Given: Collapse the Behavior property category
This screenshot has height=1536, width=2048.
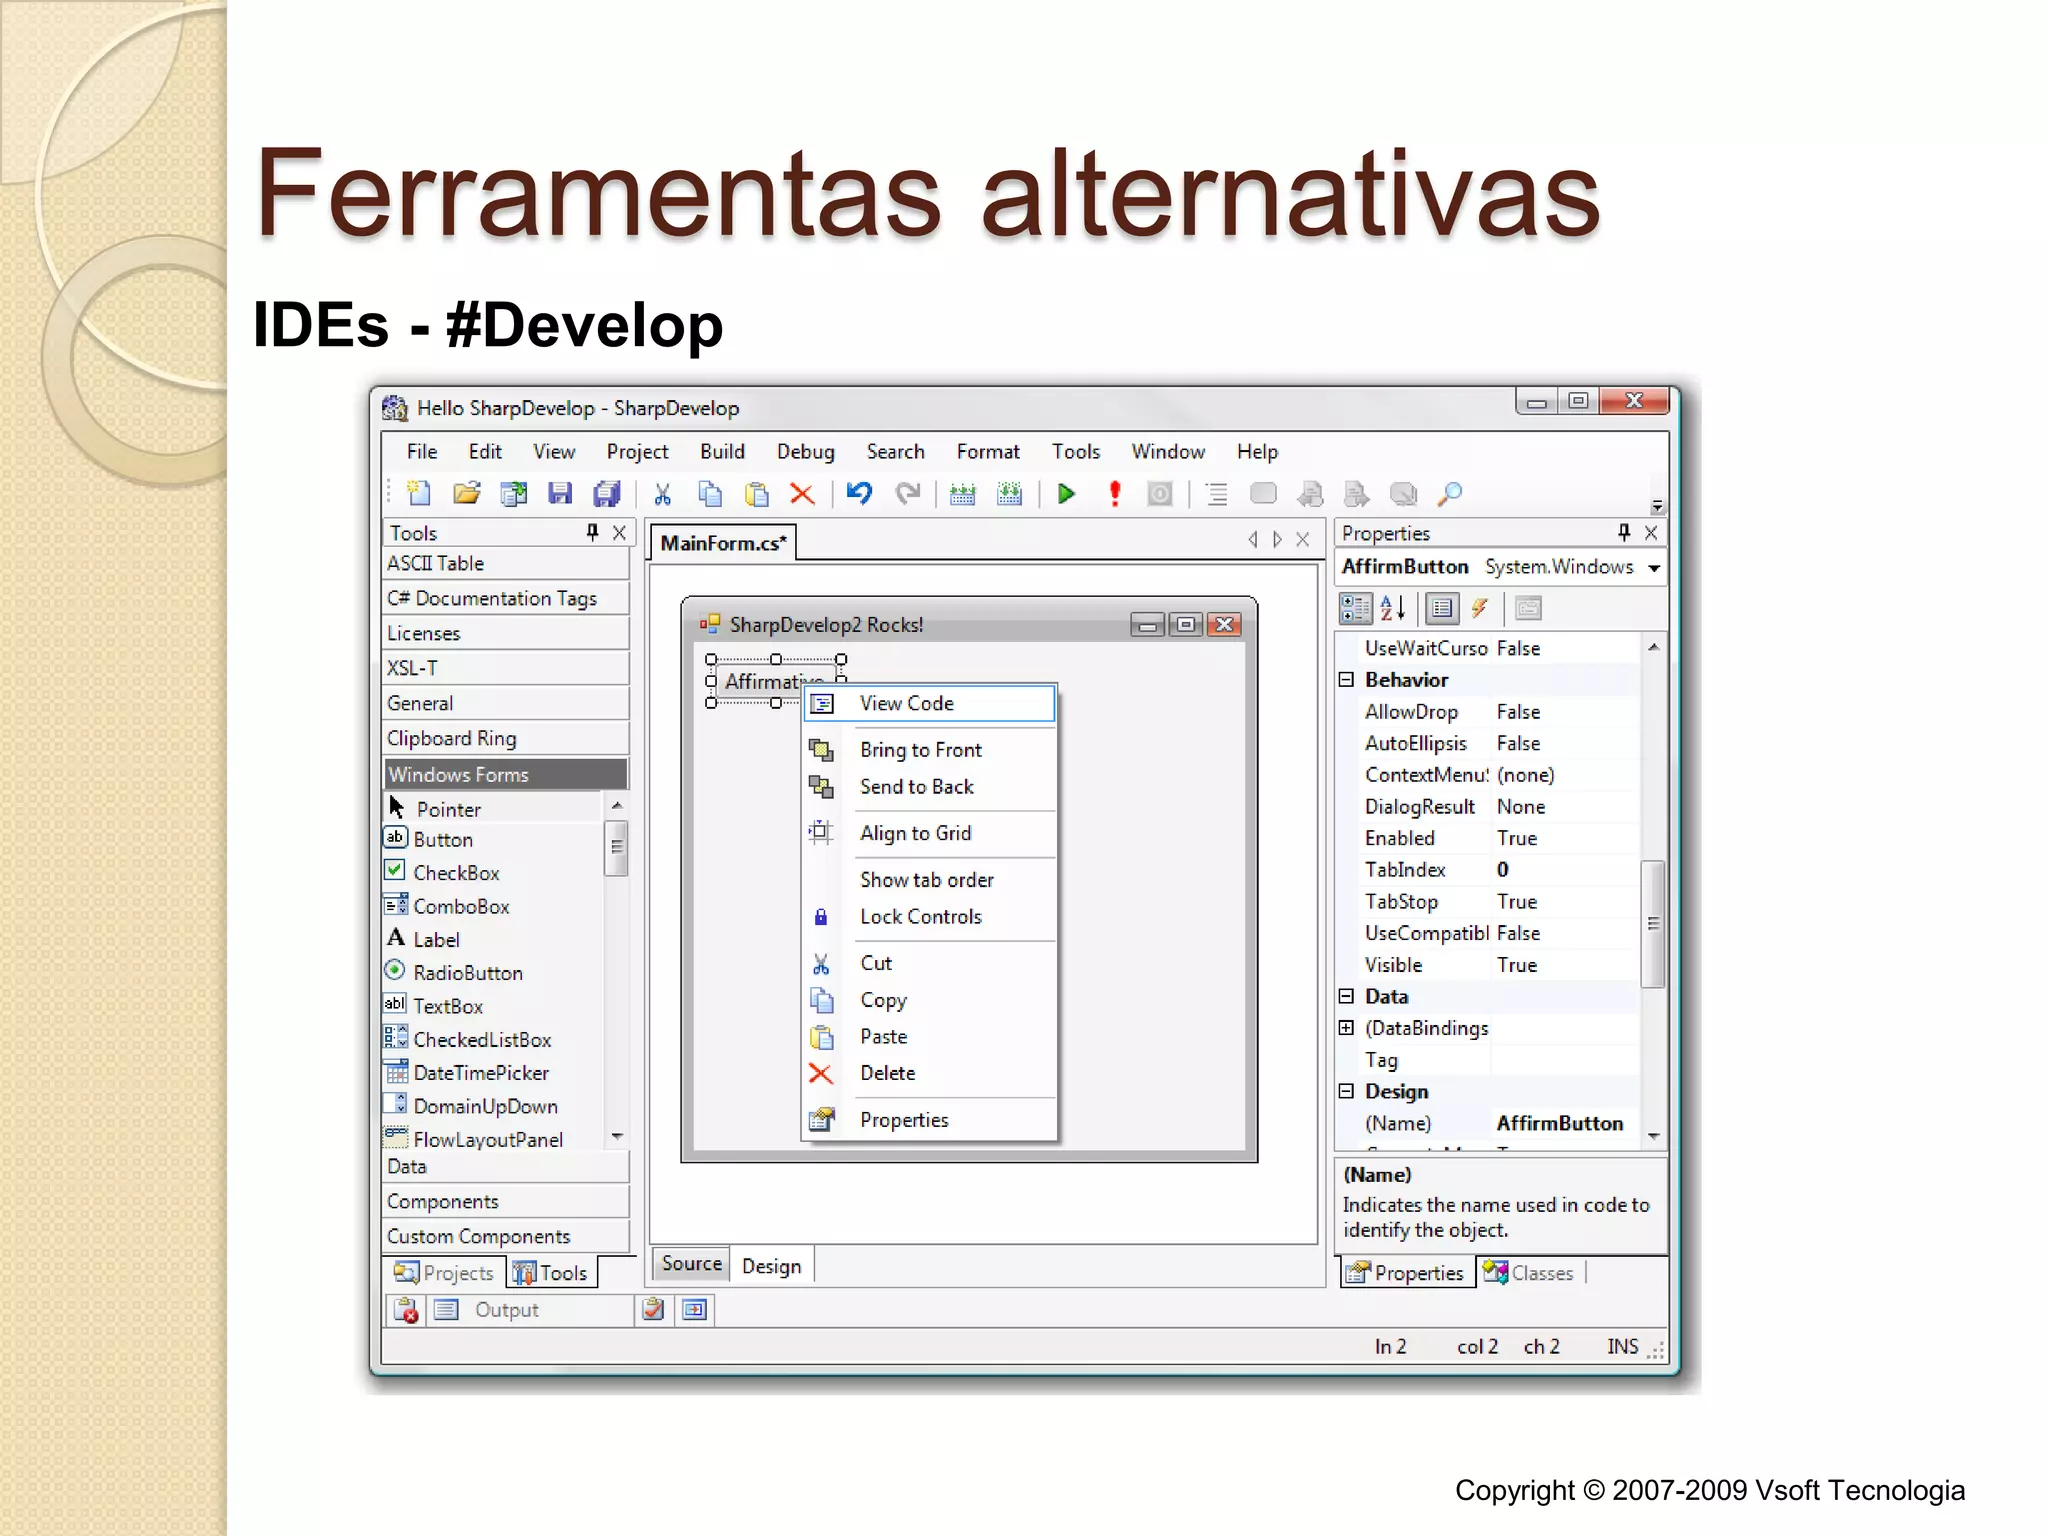Looking at the screenshot, I should click(1346, 680).
